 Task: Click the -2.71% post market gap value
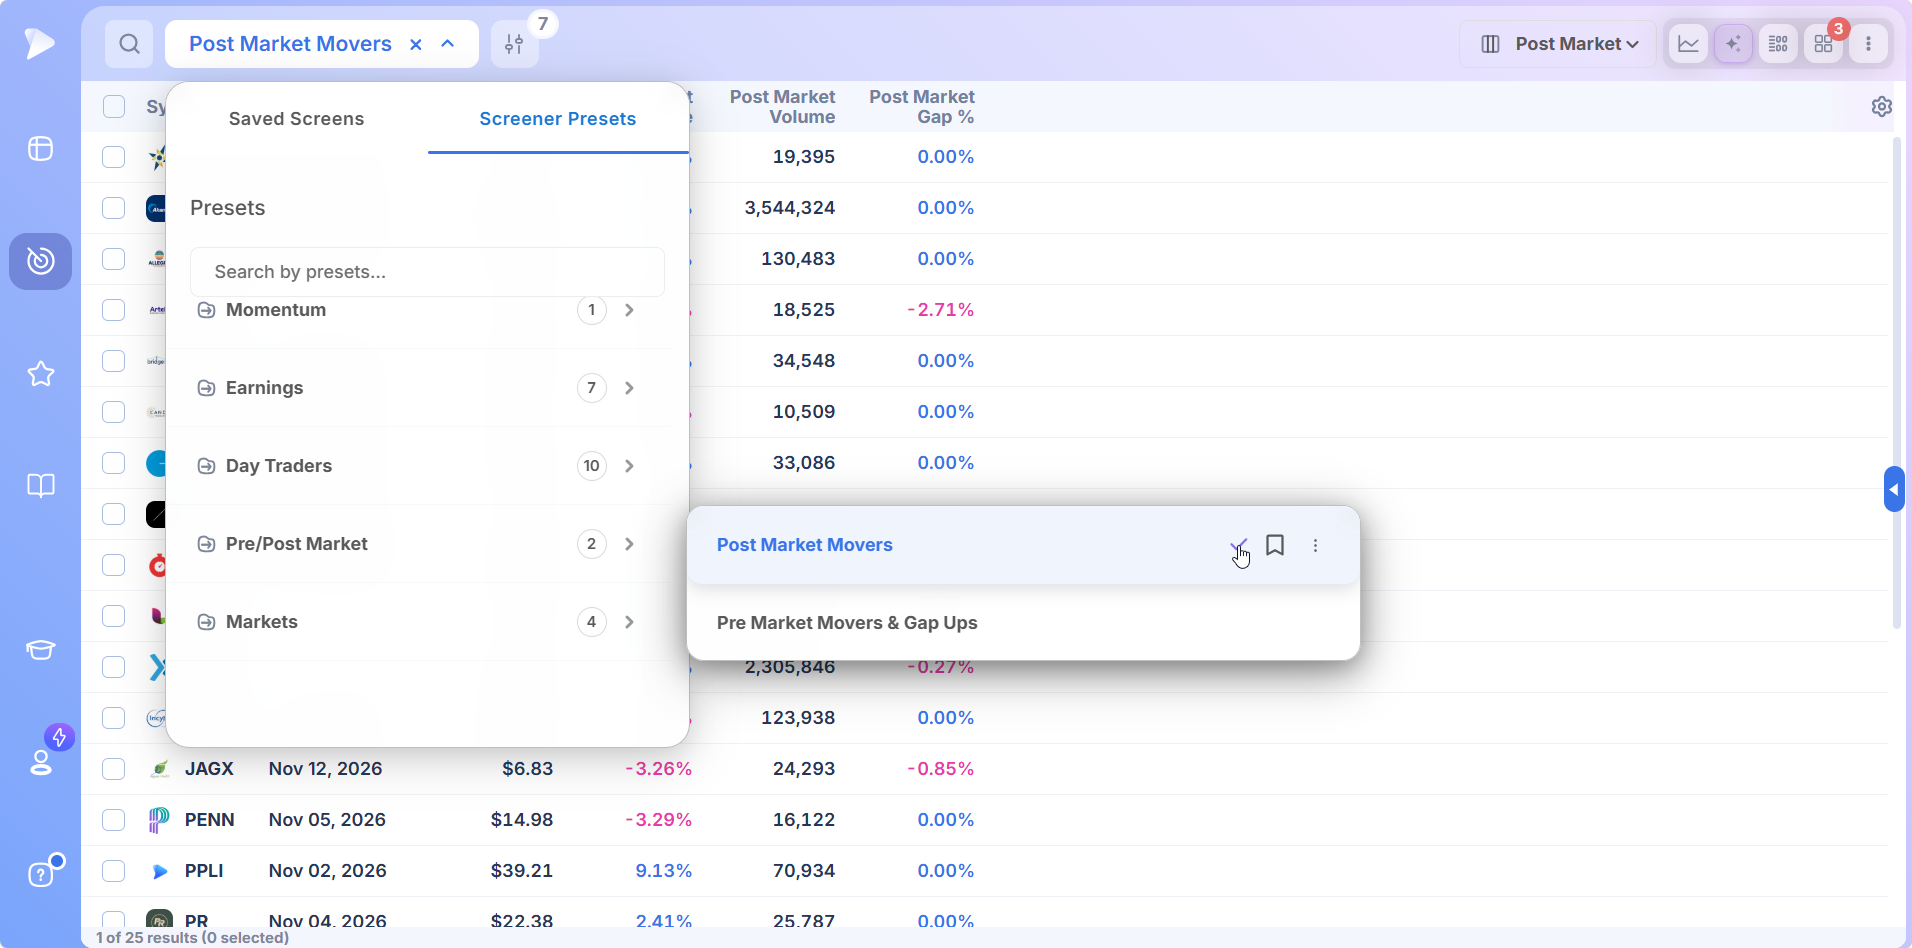941,310
